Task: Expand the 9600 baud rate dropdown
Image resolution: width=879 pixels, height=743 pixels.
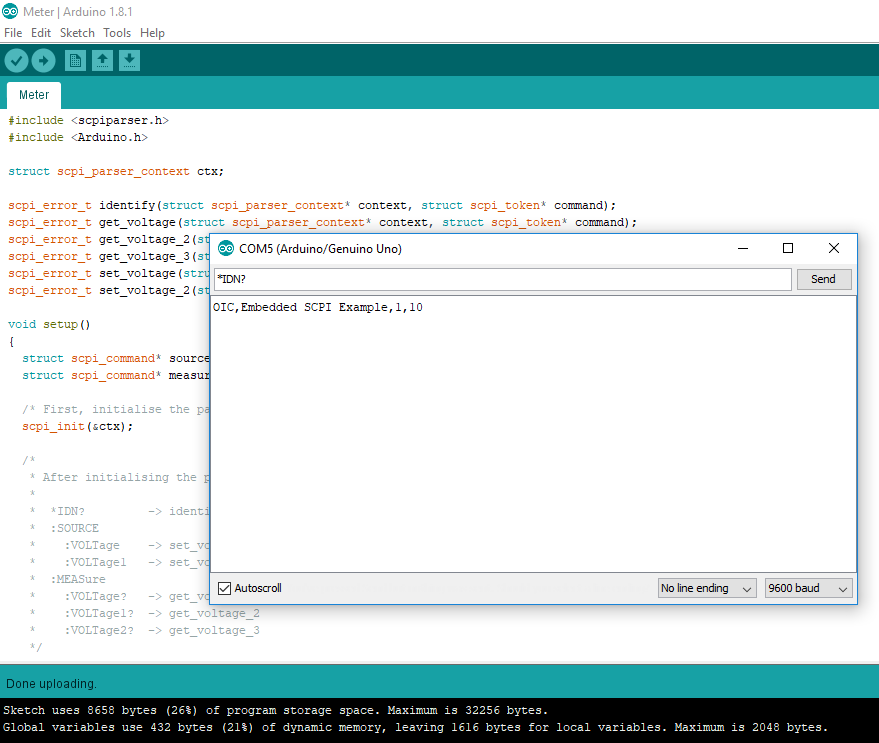Action: (808, 588)
